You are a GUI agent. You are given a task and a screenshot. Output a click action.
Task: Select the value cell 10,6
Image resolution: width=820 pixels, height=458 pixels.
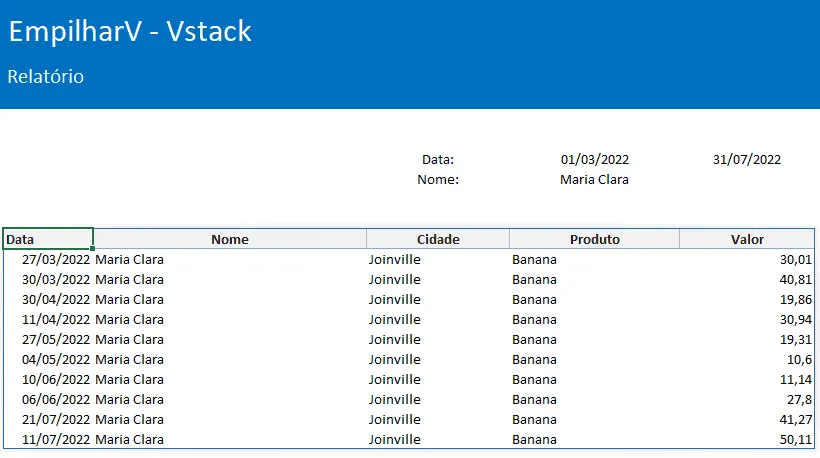pos(800,360)
